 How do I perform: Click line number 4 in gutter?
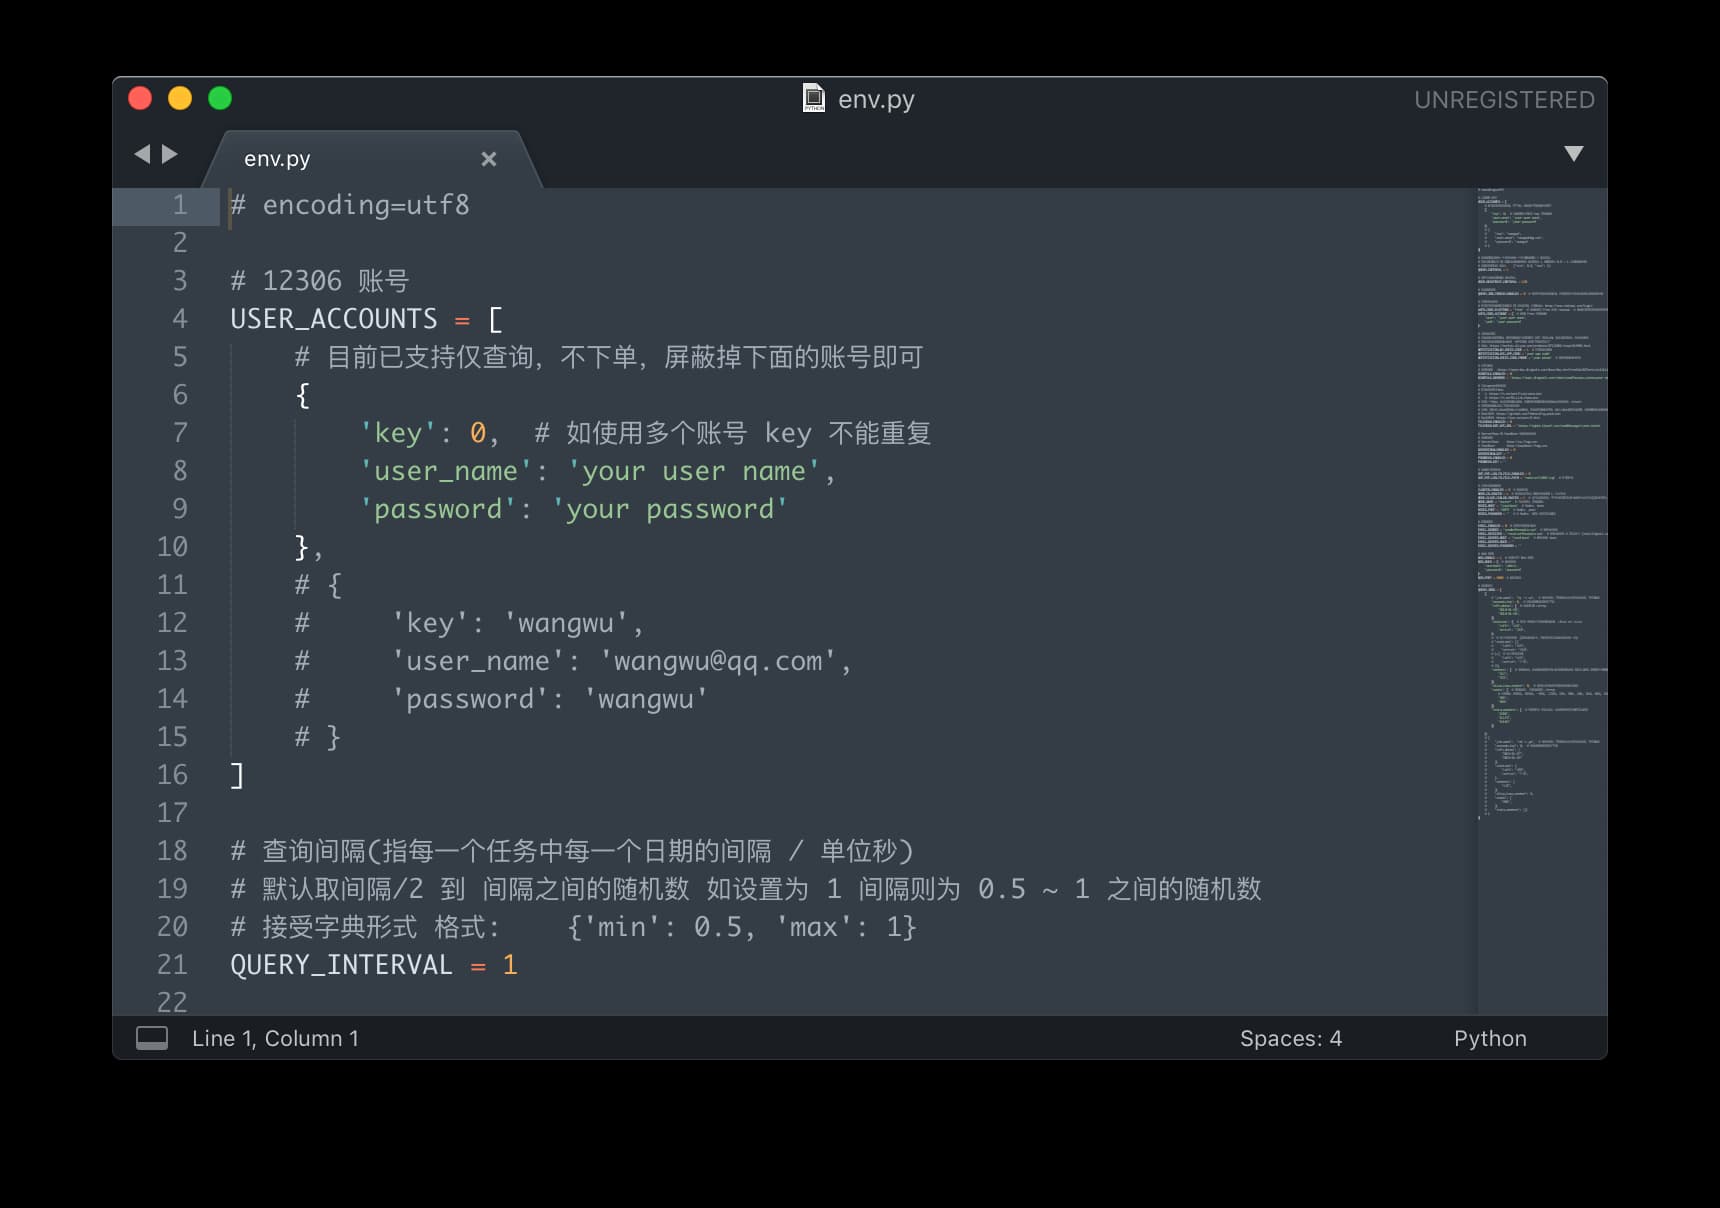tap(180, 319)
